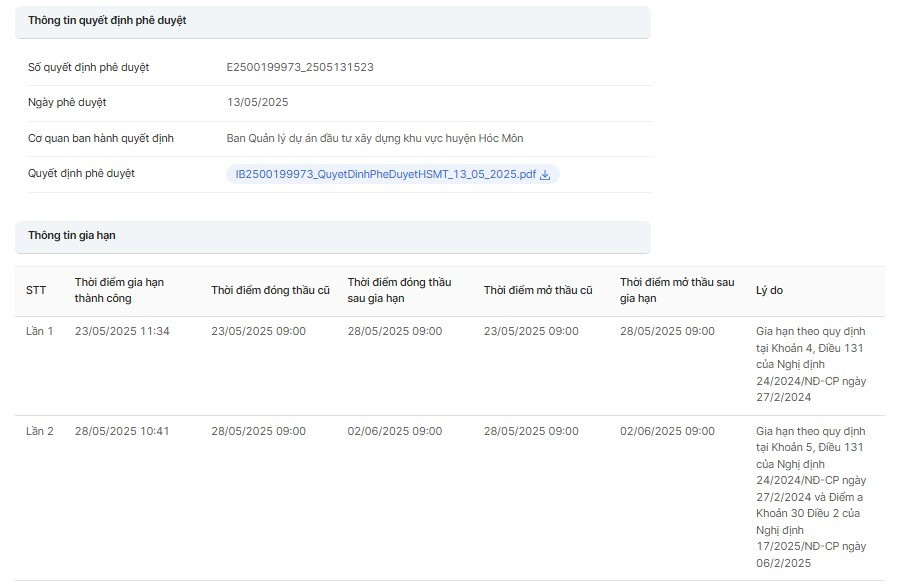Screen dimensions: 903x586
Task: Click the extension timestamp 23/05/2025 11:34
Action: coord(122,332)
